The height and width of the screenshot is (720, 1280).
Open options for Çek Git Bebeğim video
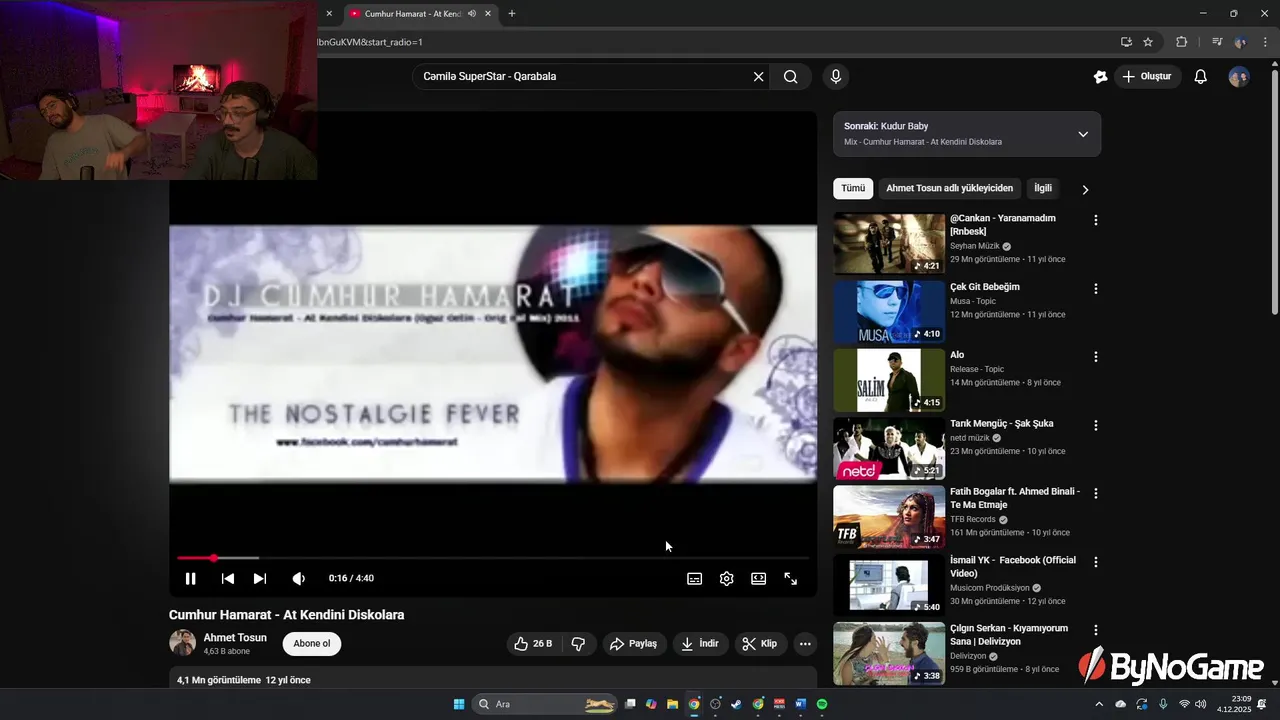point(1096,289)
